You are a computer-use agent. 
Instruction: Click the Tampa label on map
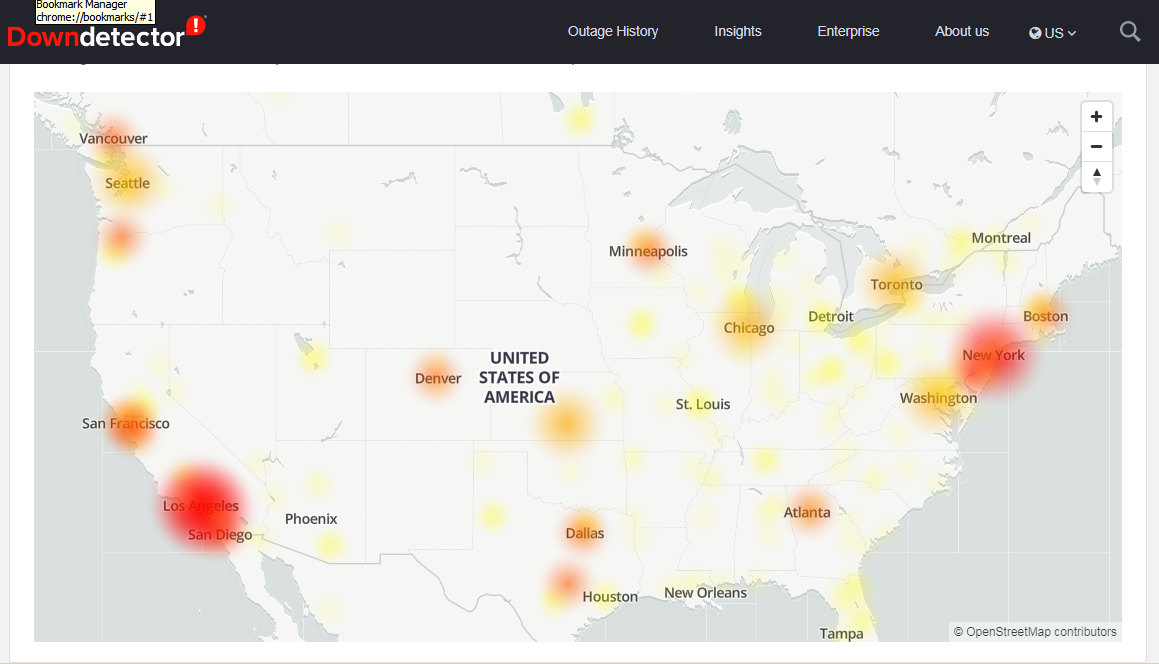point(841,634)
